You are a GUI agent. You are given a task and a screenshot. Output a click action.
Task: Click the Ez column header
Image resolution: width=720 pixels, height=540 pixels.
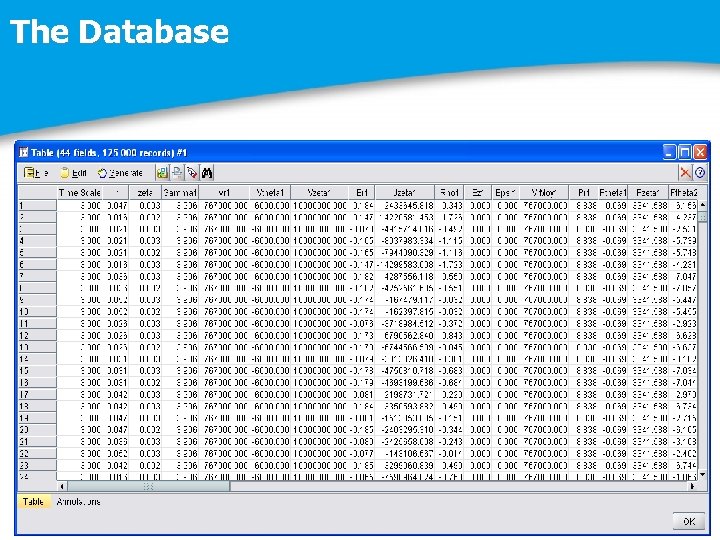point(478,193)
